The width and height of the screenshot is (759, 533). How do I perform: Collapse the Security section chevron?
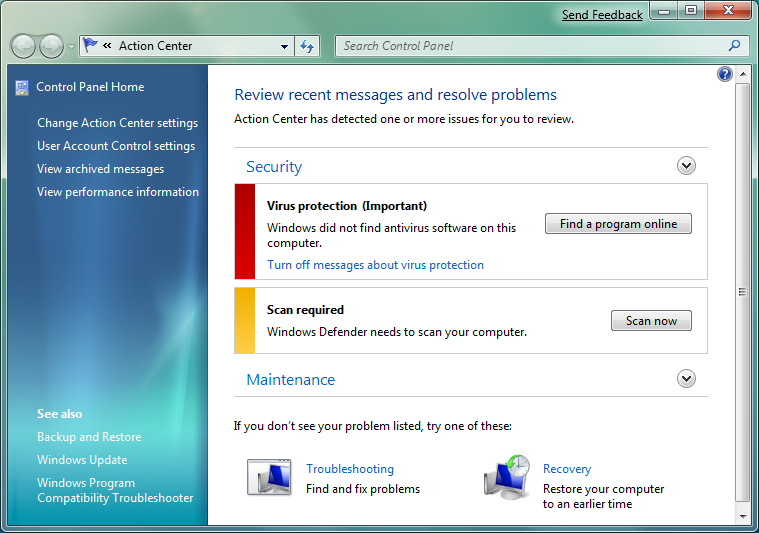coord(686,166)
